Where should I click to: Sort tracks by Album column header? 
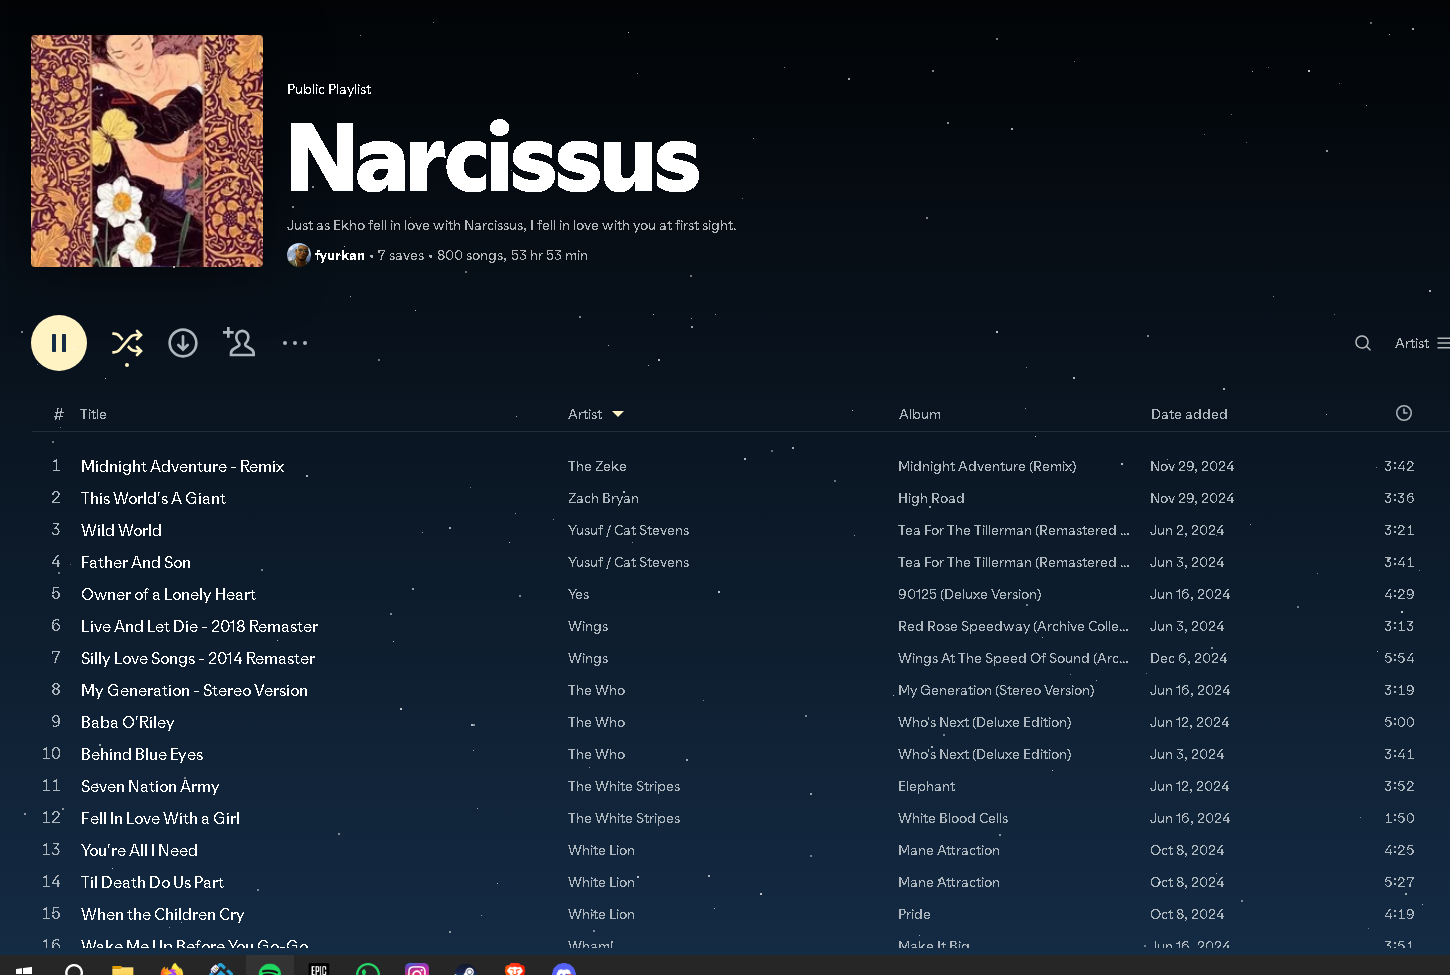[920, 414]
